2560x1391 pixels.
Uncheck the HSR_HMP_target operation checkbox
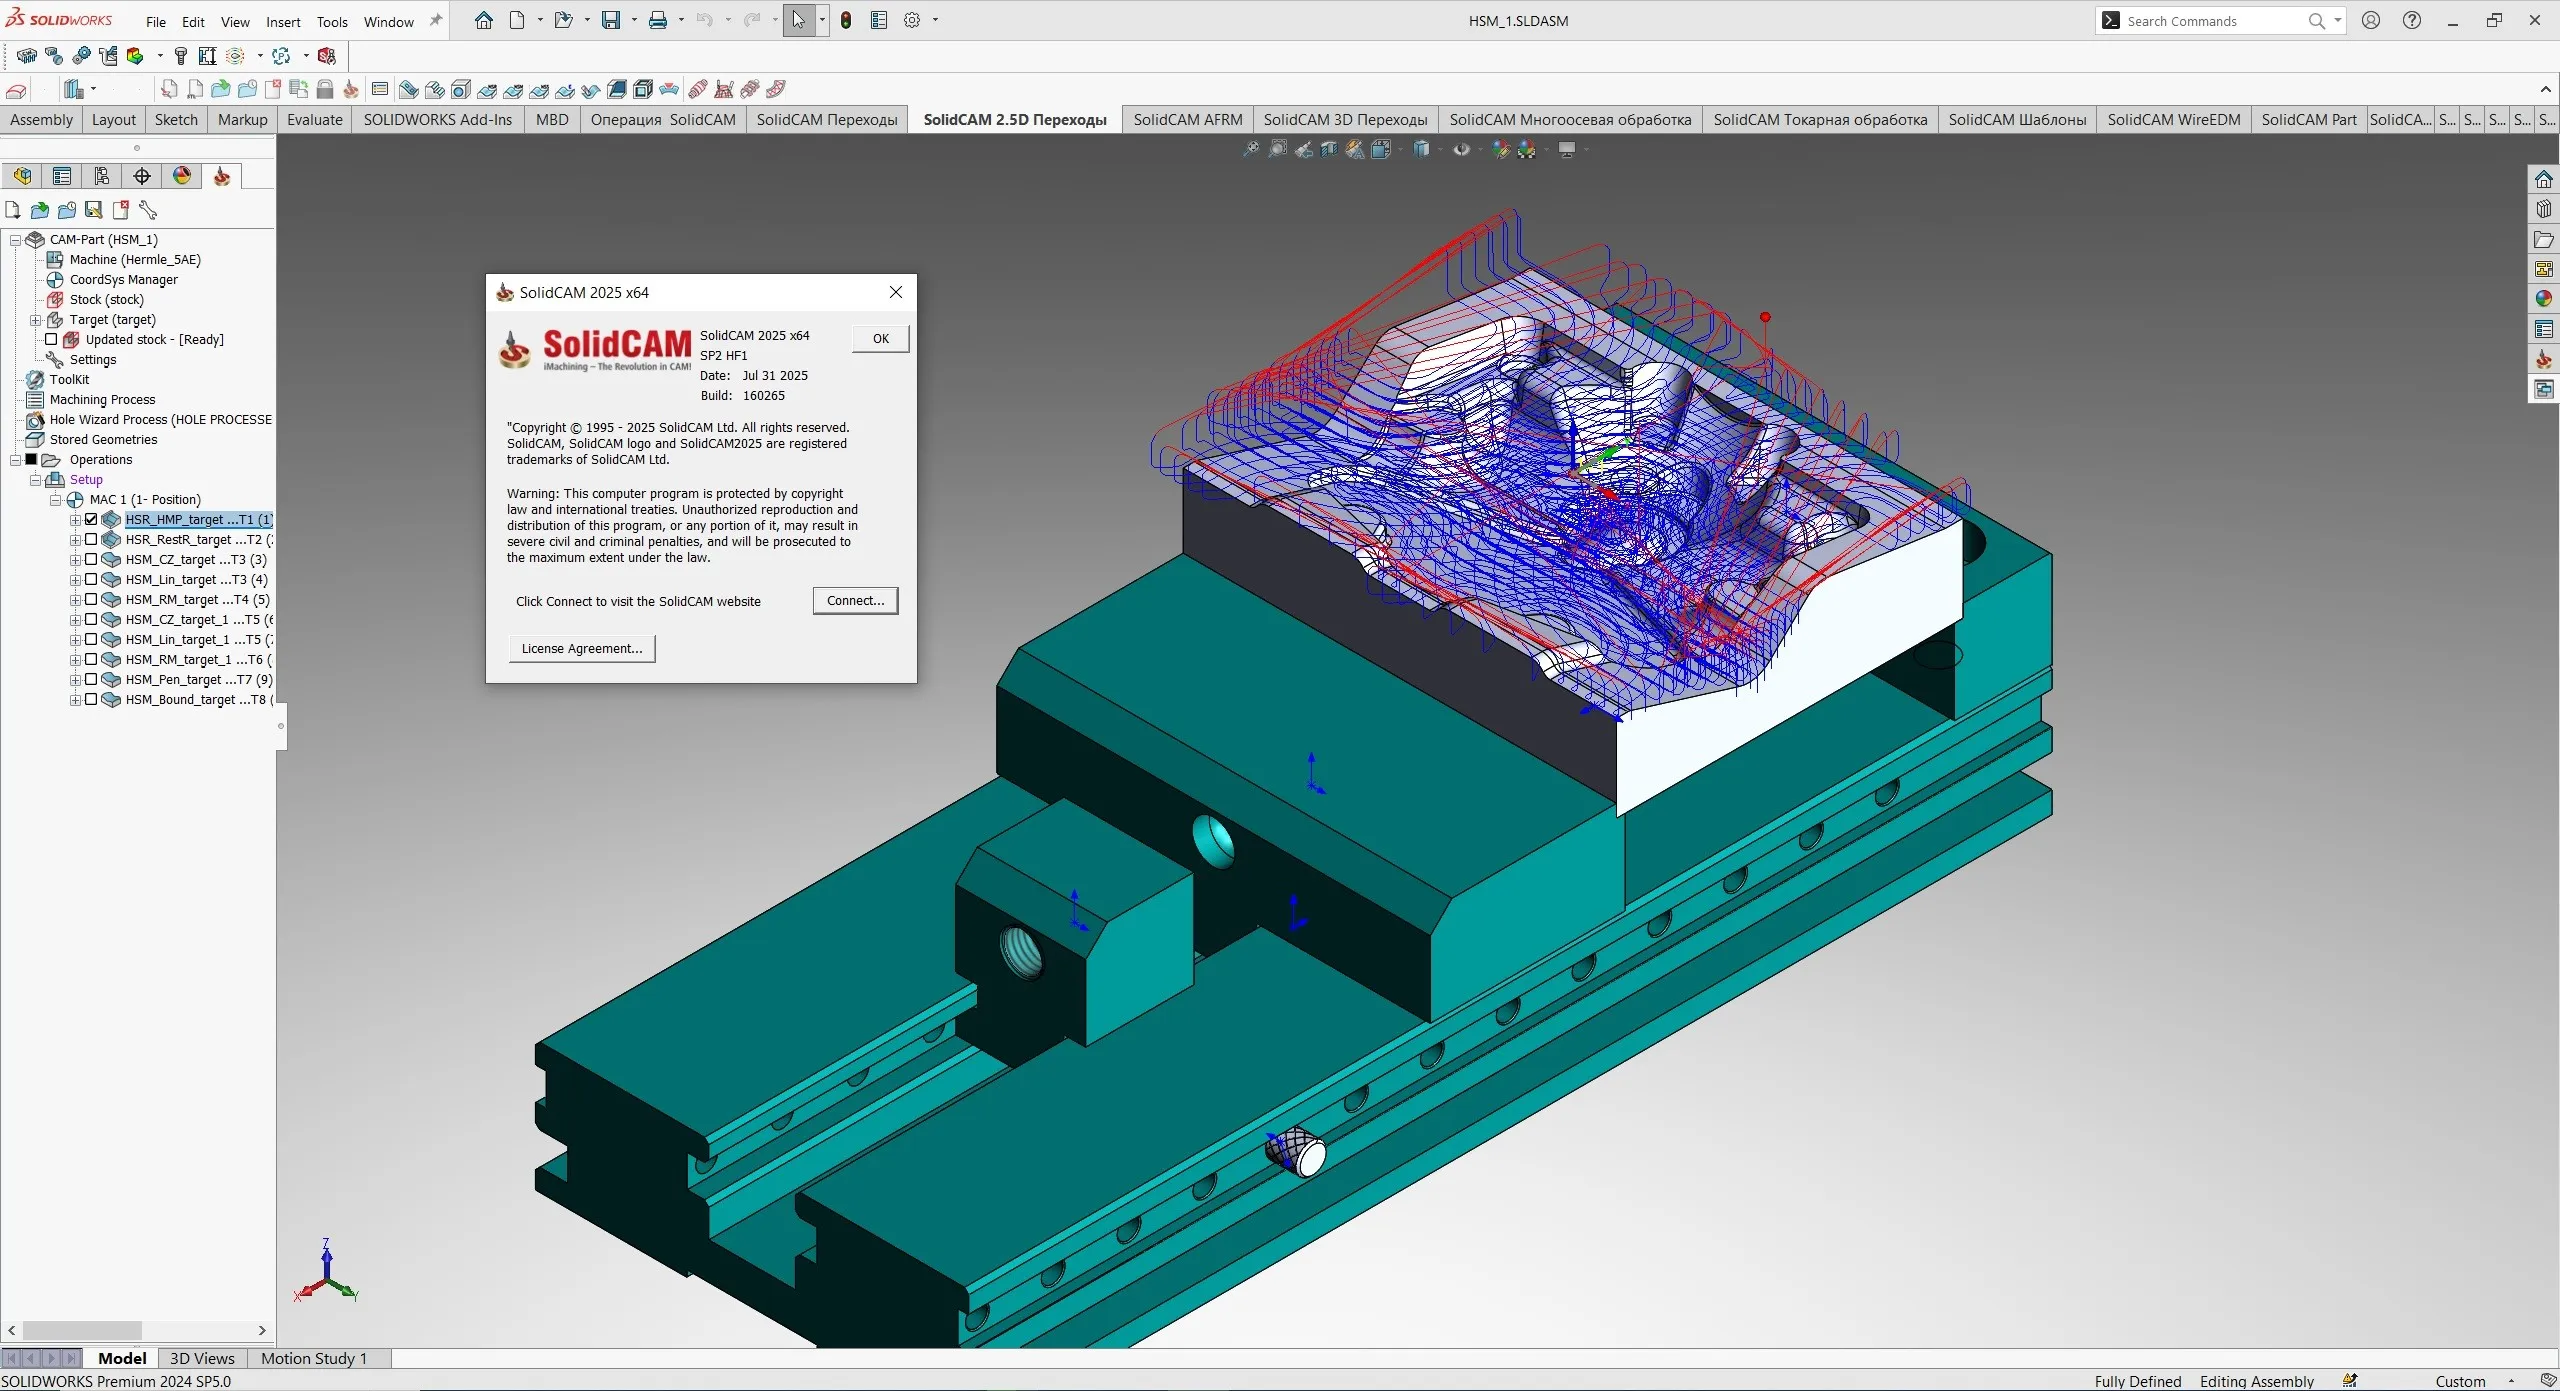click(91, 519)
